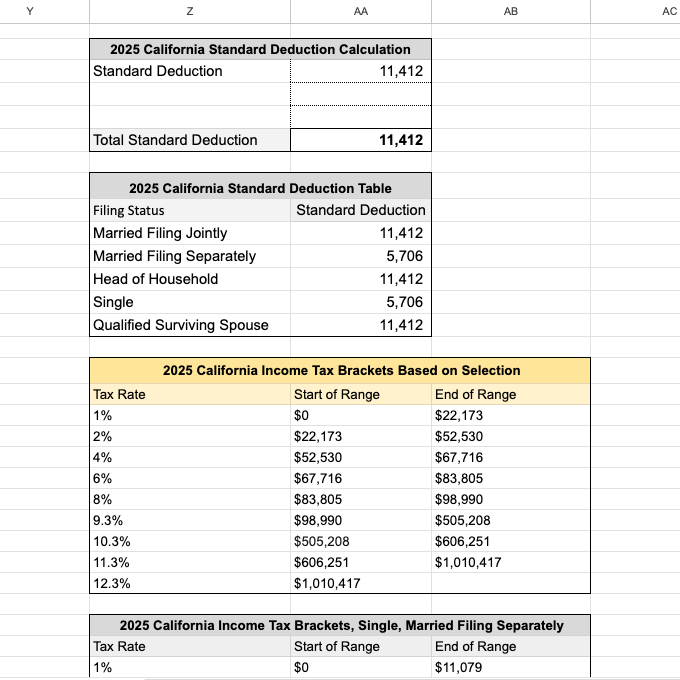The width and height of the screenshot is (680, 680).
Task: Click the yellow 'Brackets Based on Selection' title
Action: point(341,370)
